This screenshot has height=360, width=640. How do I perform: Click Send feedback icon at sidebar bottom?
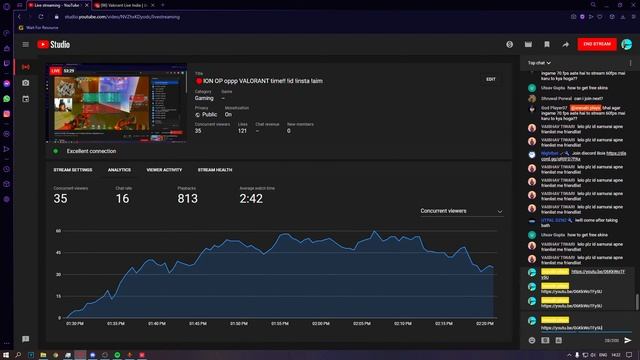pos(26,339)
